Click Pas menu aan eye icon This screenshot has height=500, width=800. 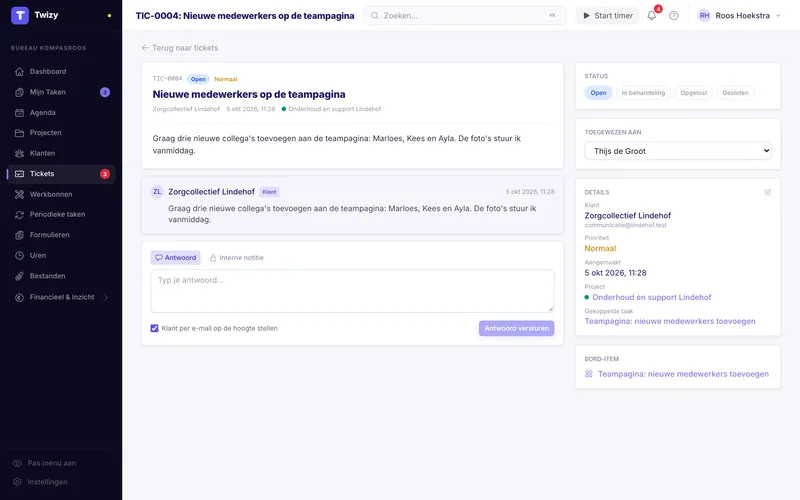coord(17,463)
